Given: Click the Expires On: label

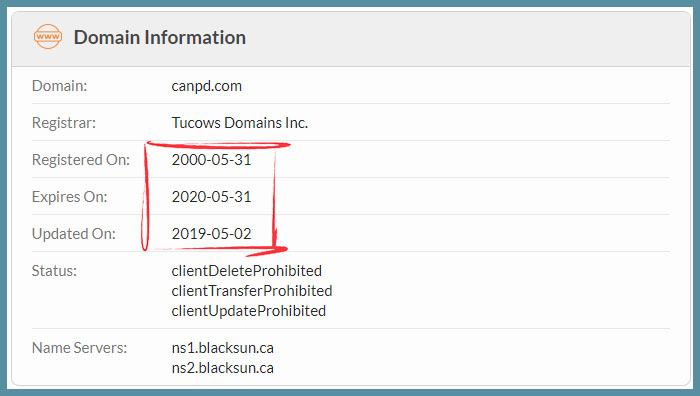Looking at the screenshot, I should coord(70,196).
